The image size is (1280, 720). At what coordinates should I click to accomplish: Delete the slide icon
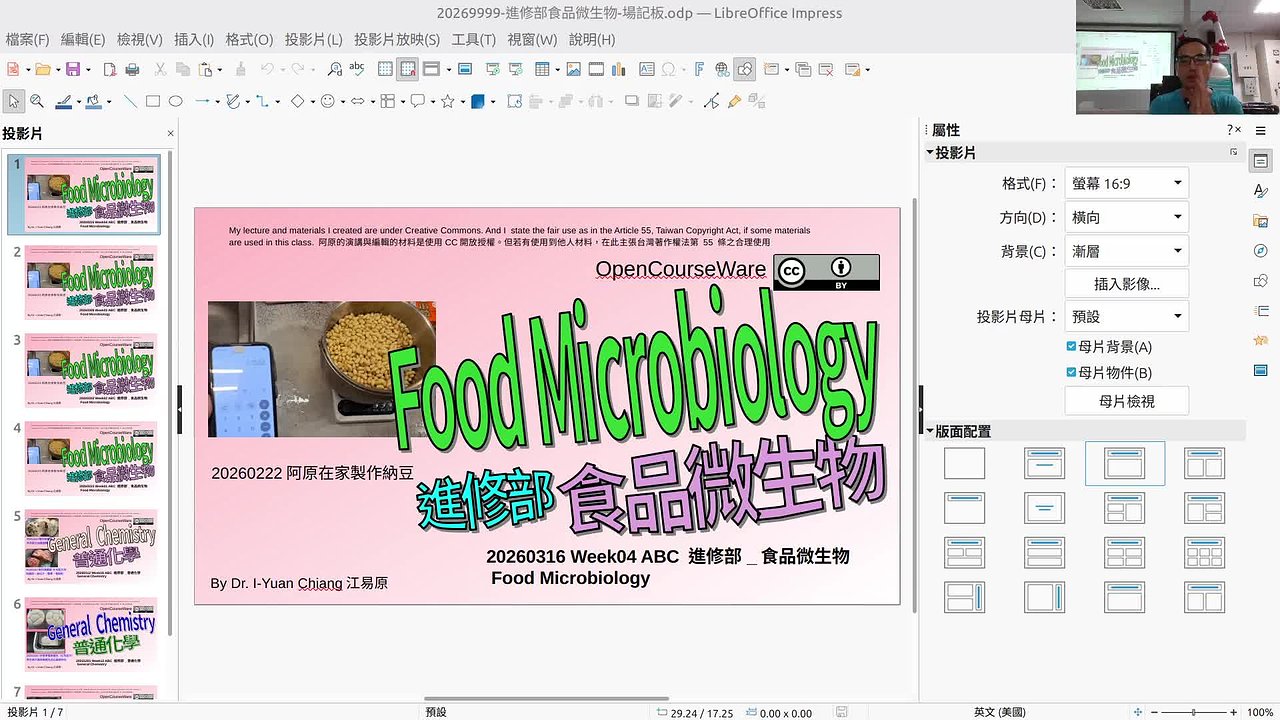pos(826,70)
